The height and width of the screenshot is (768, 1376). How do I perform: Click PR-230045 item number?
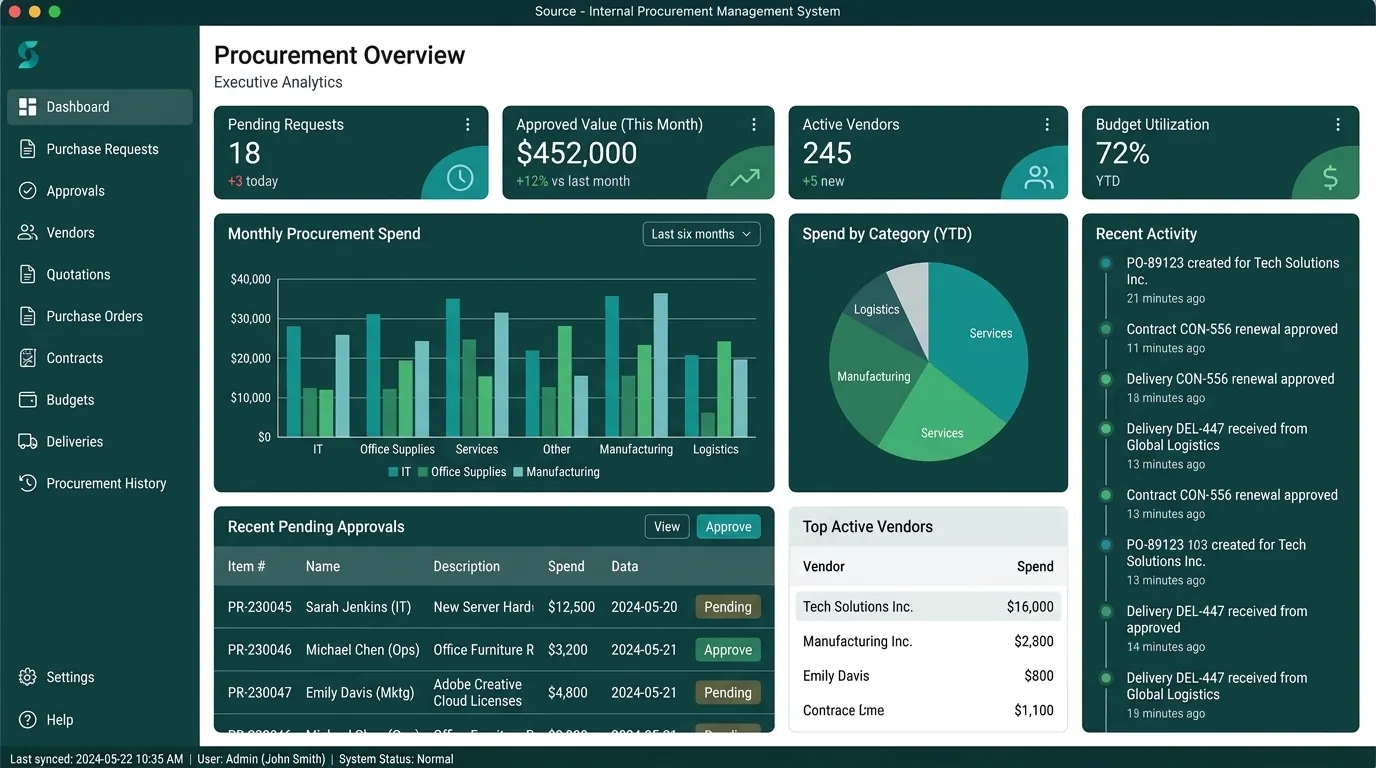260,607
